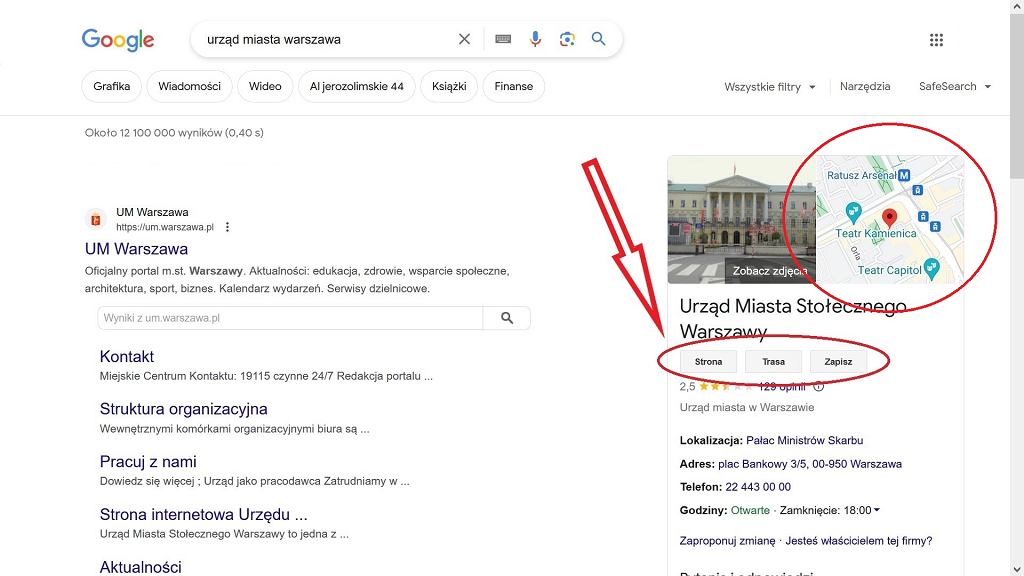1024x576 pixels.
Task: Open the 'Struktura organizacyjna' sitelink
Action: (x=184, y=409)
